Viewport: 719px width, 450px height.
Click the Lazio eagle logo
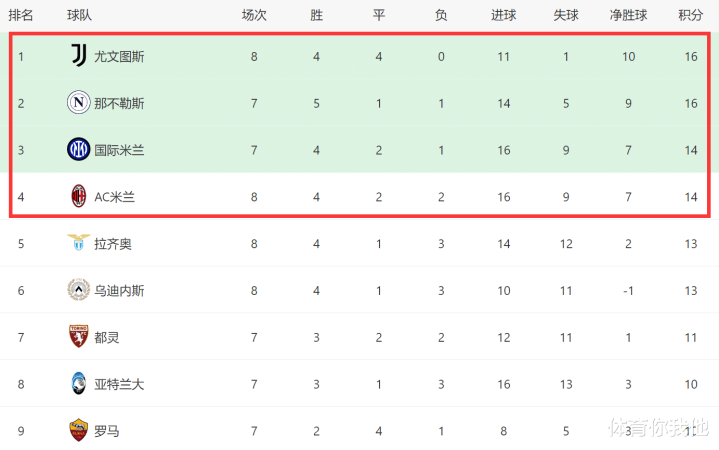click(78, 242)
